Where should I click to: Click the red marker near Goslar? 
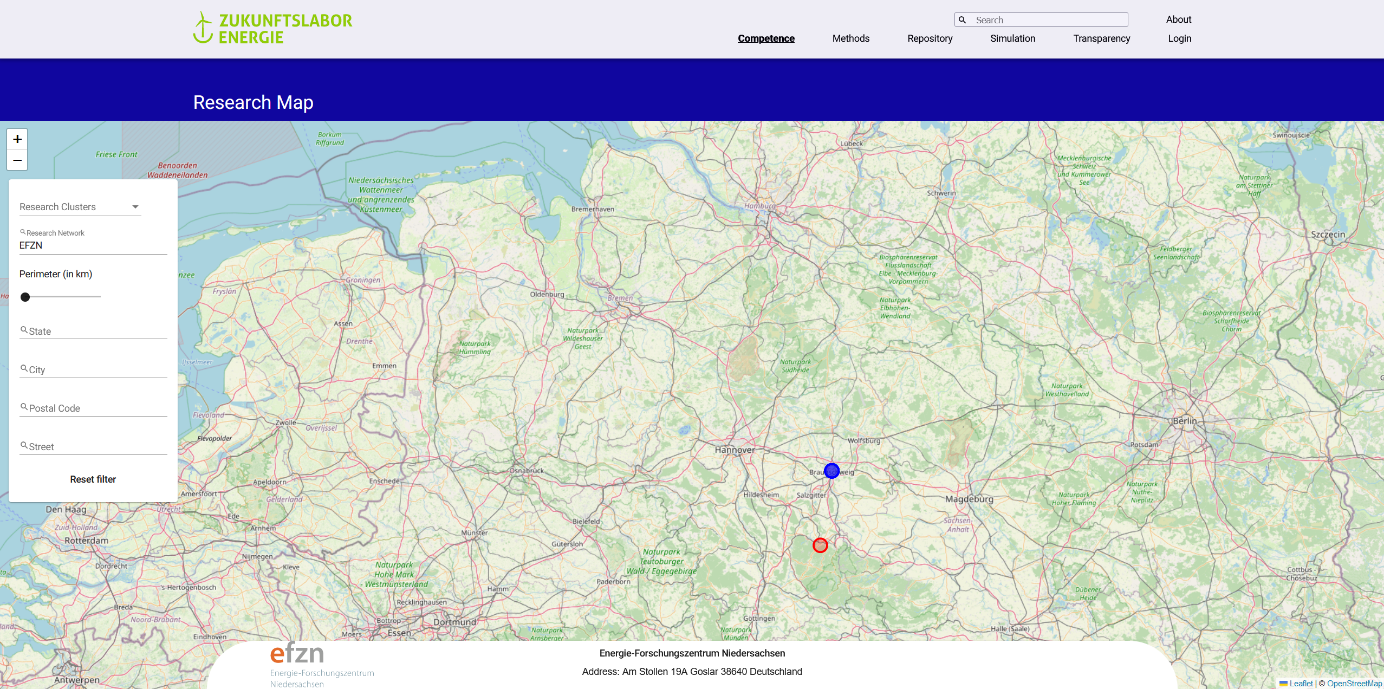pos(820,545)
